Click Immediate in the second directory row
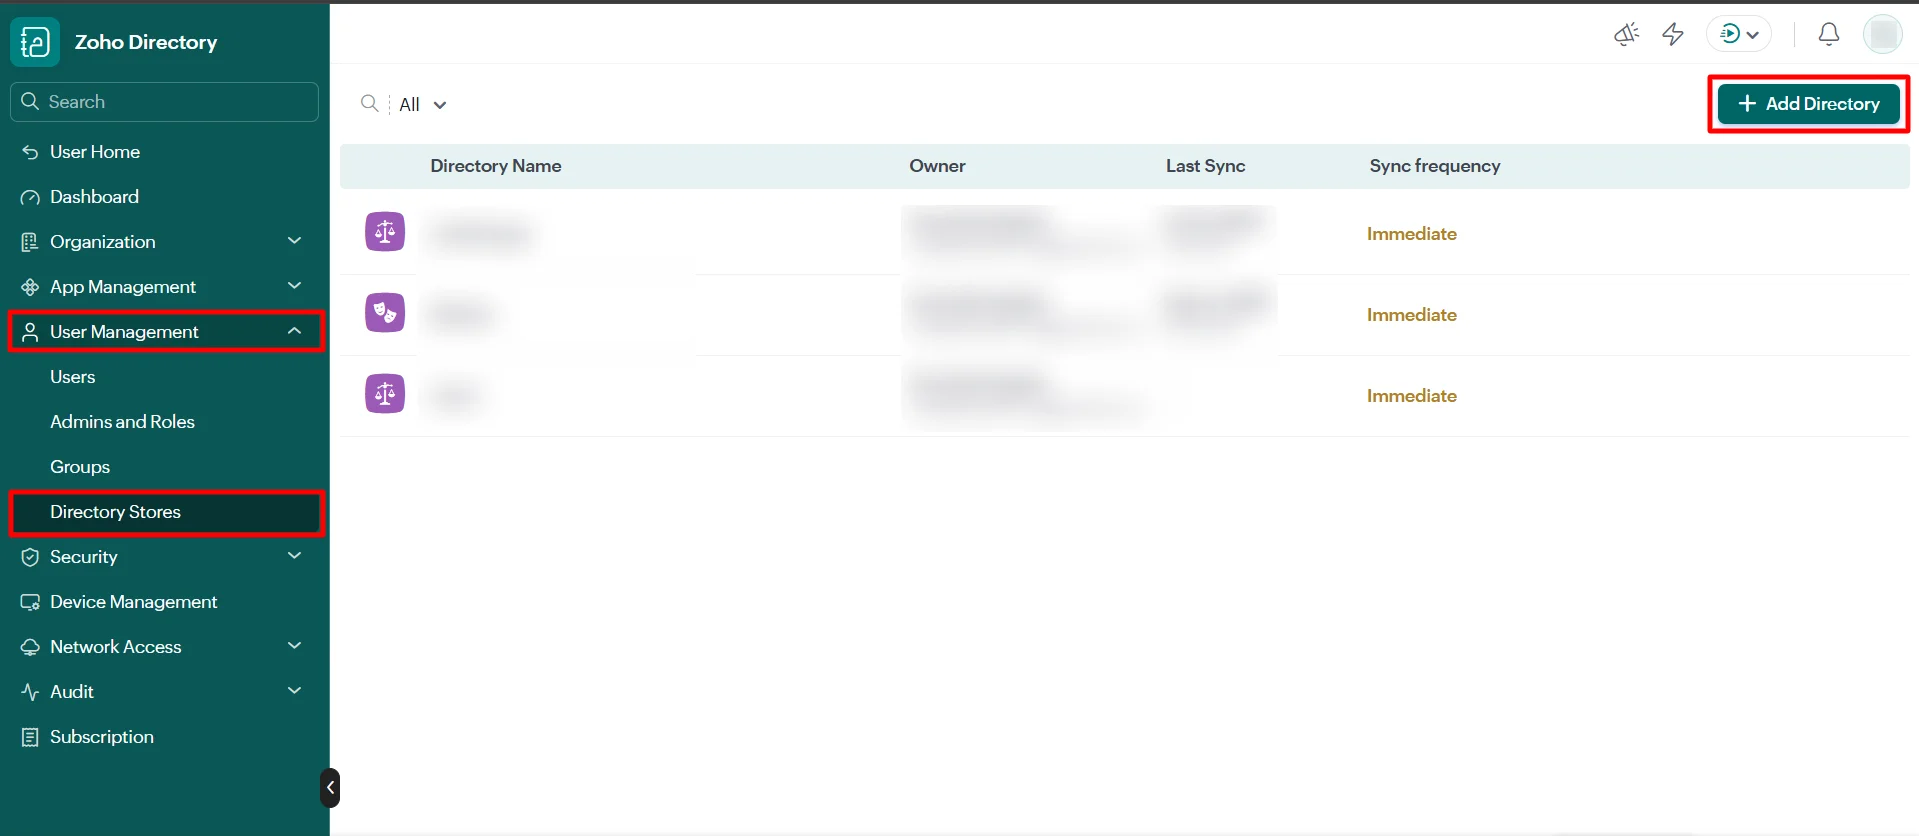1919x836 pixels. [1412, 315]
